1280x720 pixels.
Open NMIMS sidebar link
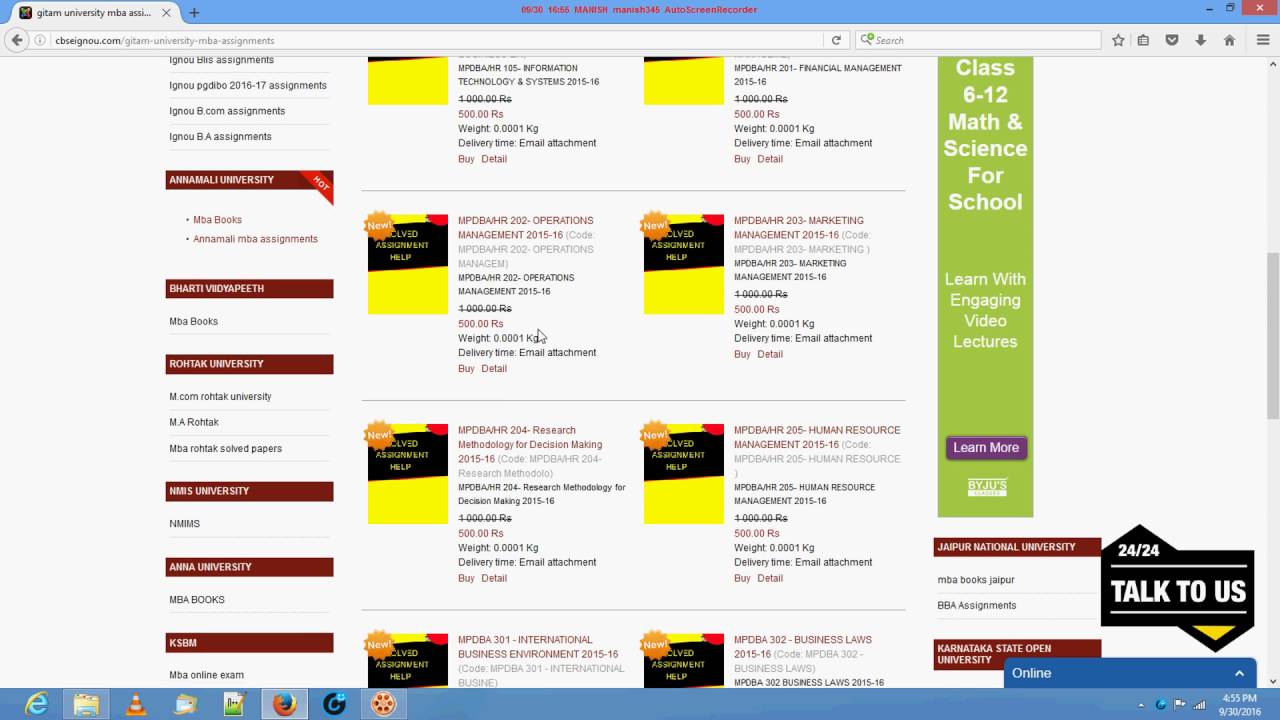tap(184, 524)
